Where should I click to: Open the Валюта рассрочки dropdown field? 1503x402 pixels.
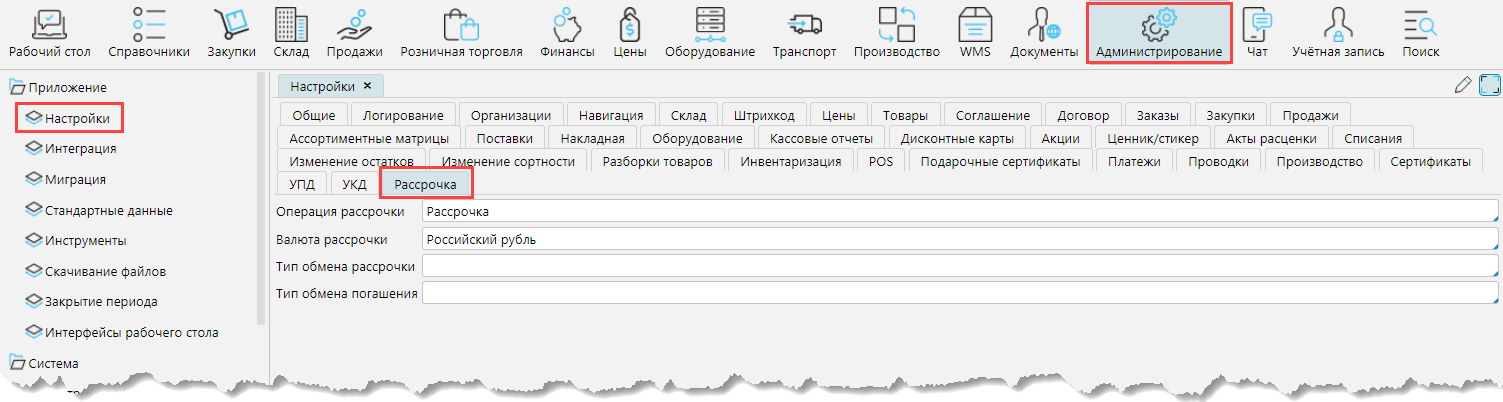click(959, 240)
